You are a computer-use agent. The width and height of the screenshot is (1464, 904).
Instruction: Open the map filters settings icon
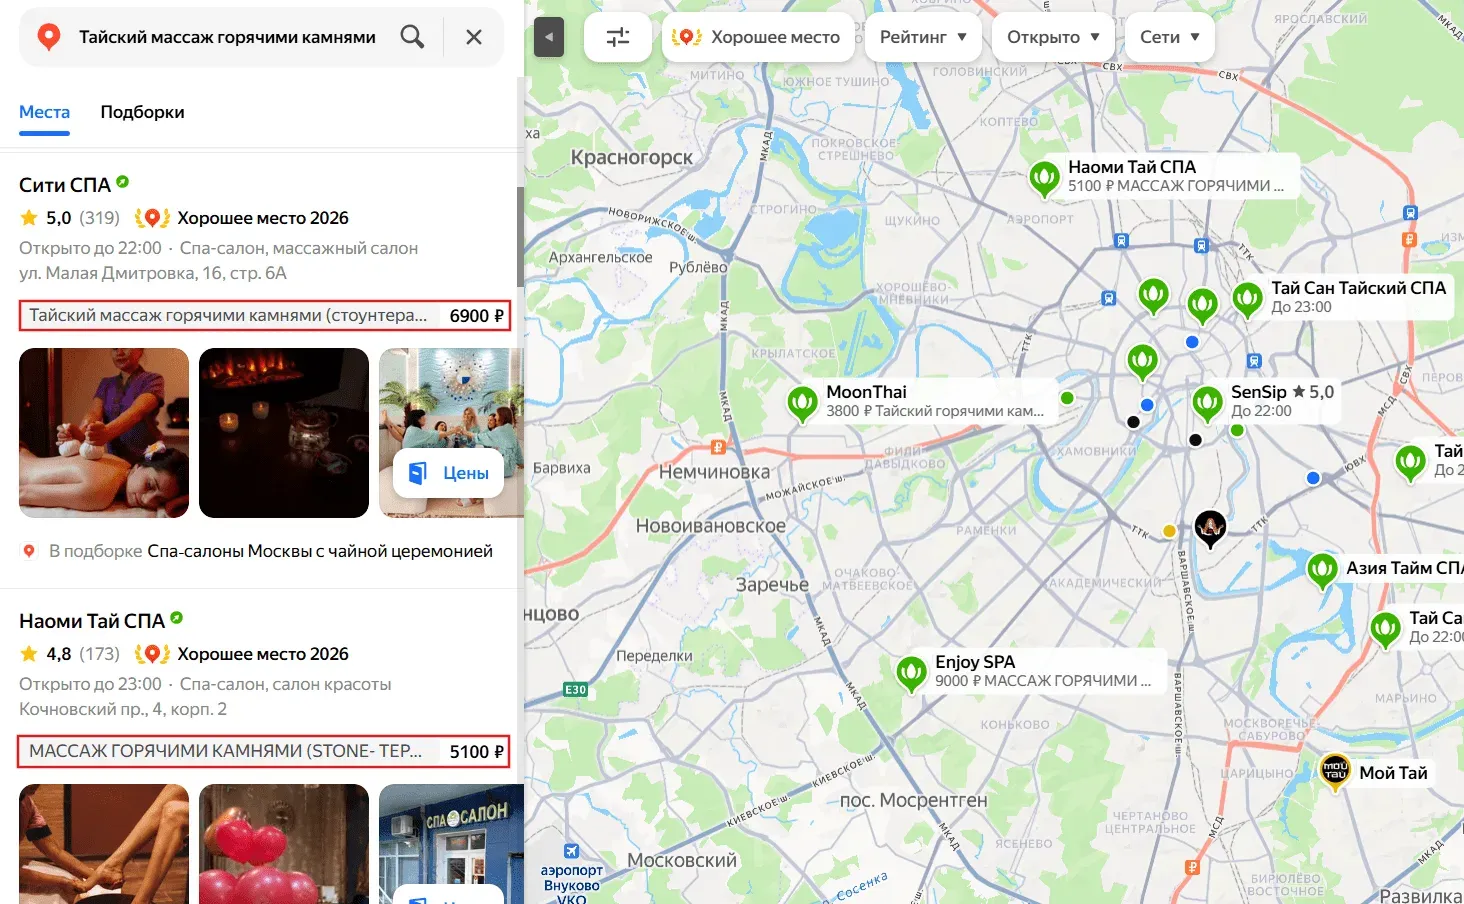coord(618,37)
